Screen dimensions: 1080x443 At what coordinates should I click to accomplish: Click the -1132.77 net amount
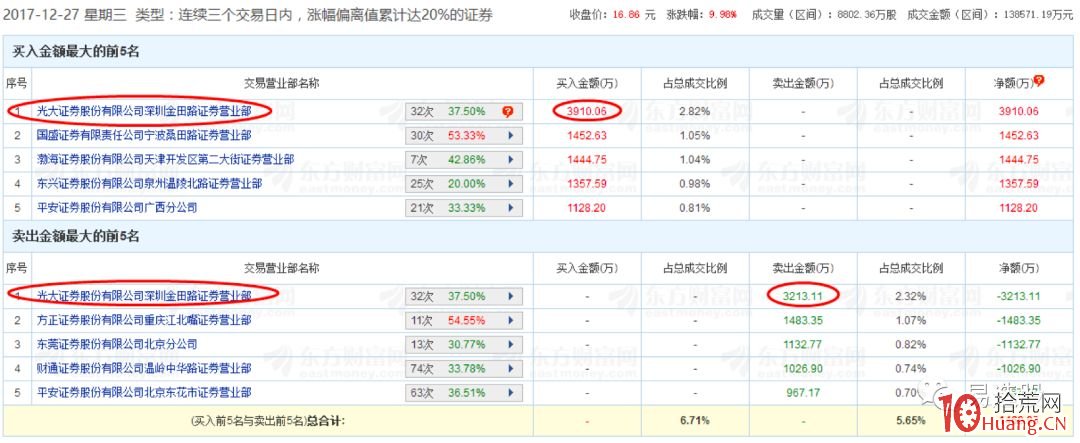point(1017,344)
